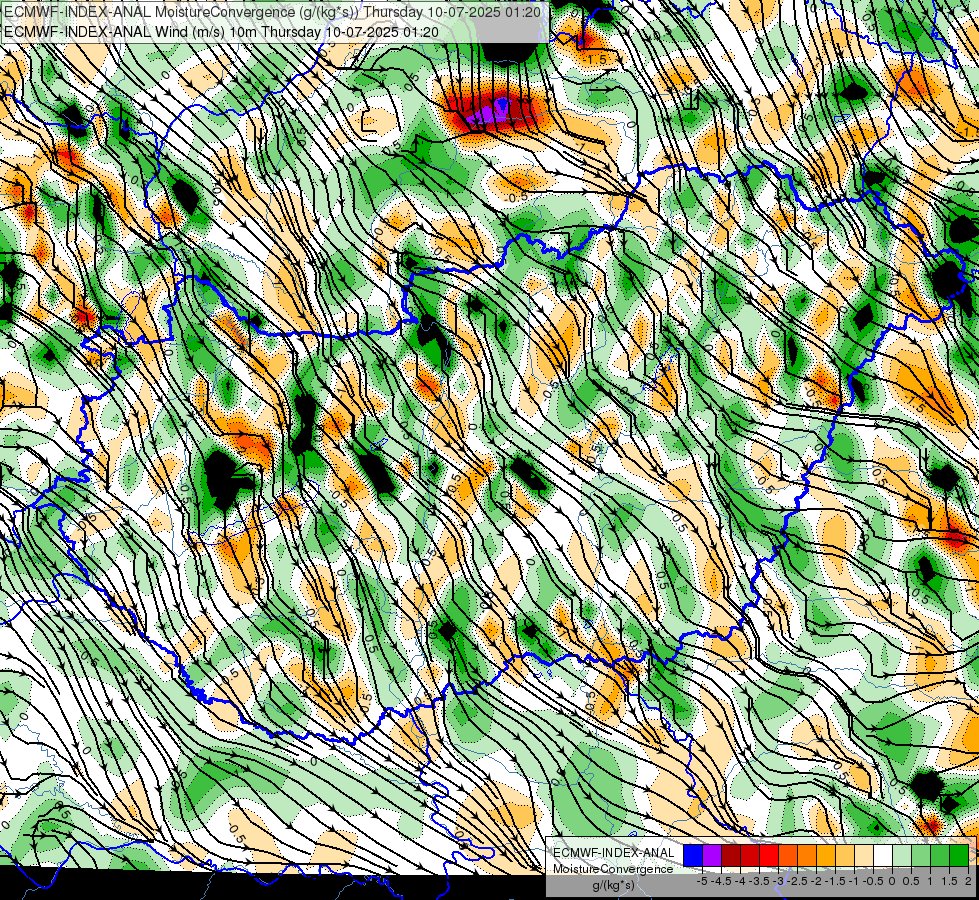979x900 pixels.
Task: Pick the darkest green swatch ending at 2
Action: click(959, 856)
